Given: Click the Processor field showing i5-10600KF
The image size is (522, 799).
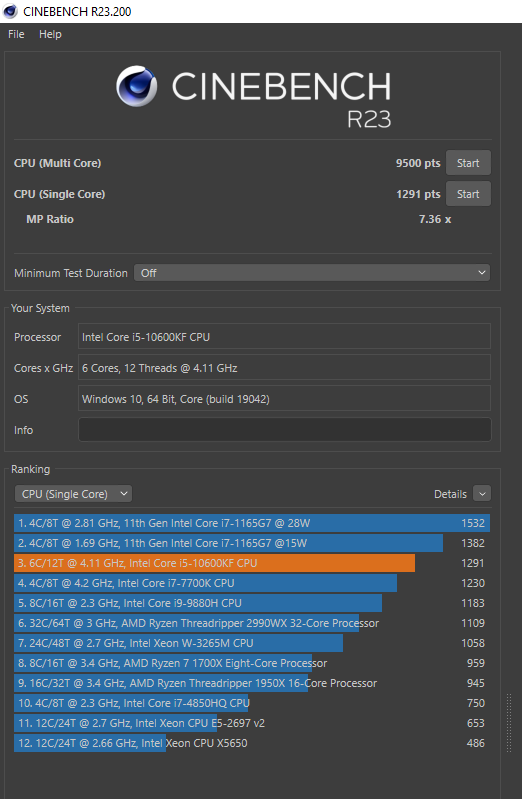Looking at the screenshot, I should point(284,337).
